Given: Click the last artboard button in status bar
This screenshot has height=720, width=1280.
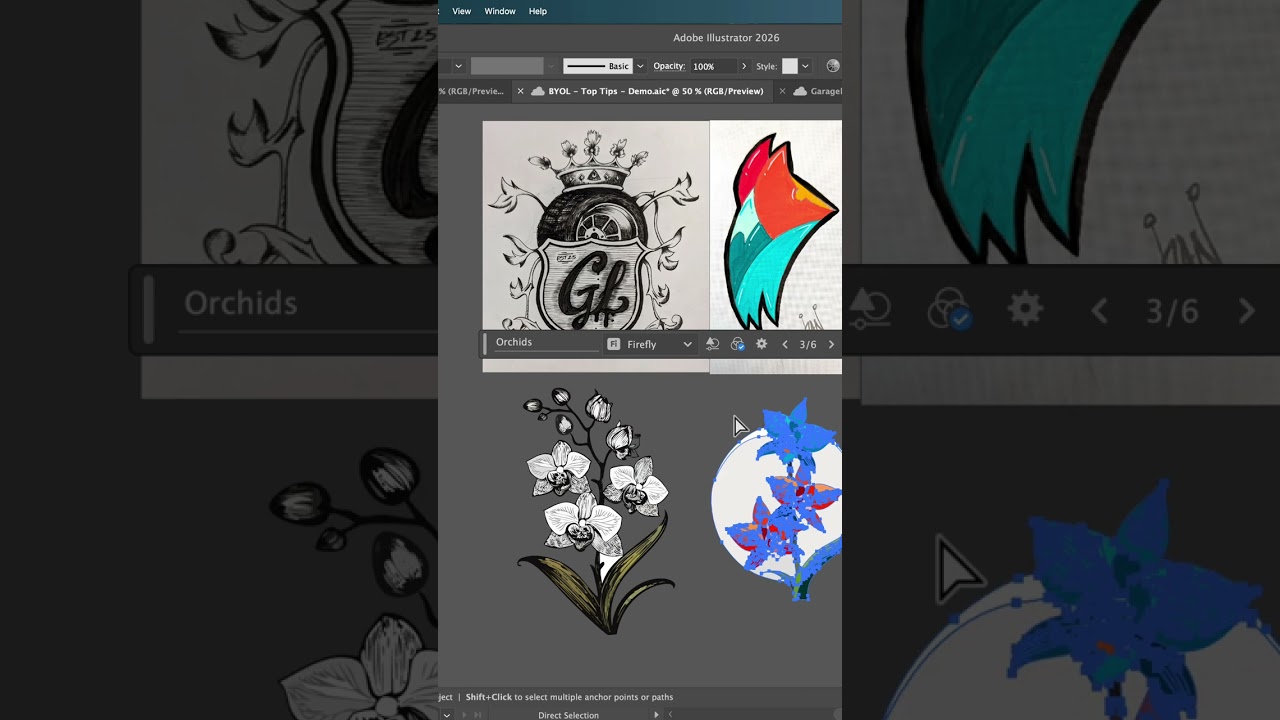Looking at the screenshot, I should [x=478, y=715].
